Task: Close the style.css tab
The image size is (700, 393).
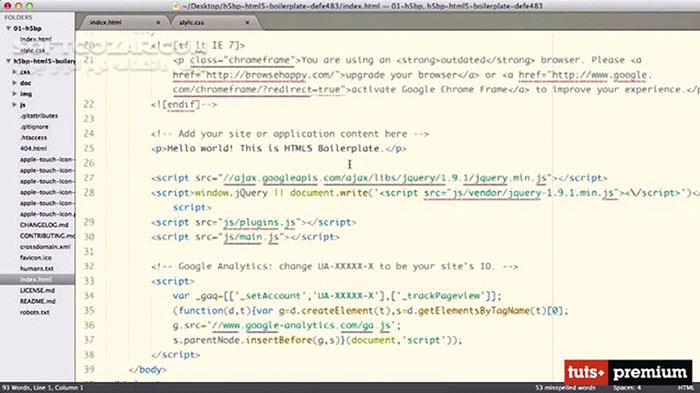Action: click(x=247, y=22)
